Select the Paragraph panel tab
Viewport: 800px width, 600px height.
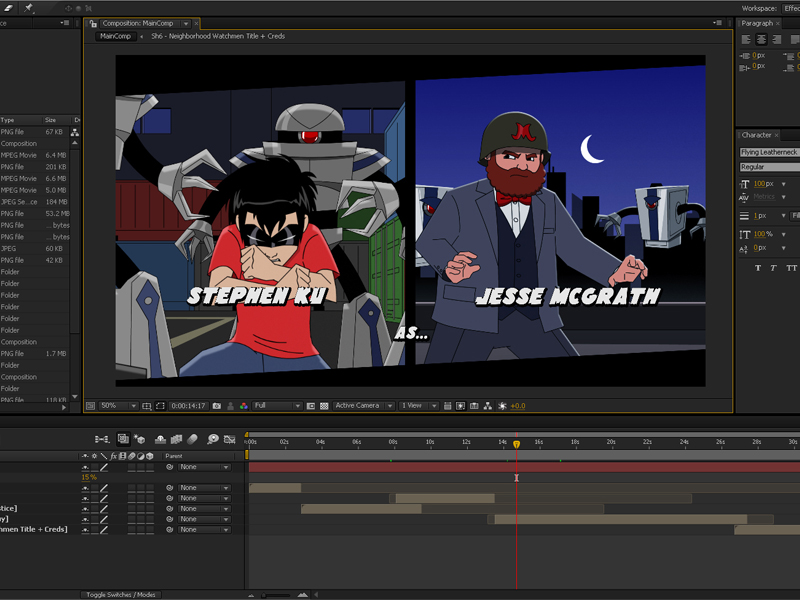[x=757, y=23]
